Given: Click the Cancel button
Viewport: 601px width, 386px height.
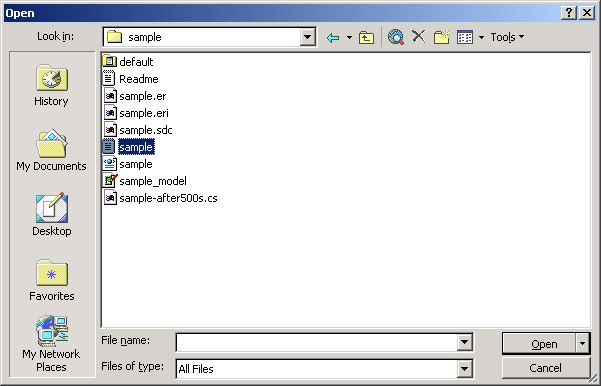Looking at the screenshot, I should pyautogui.click(x=545, y=368).
